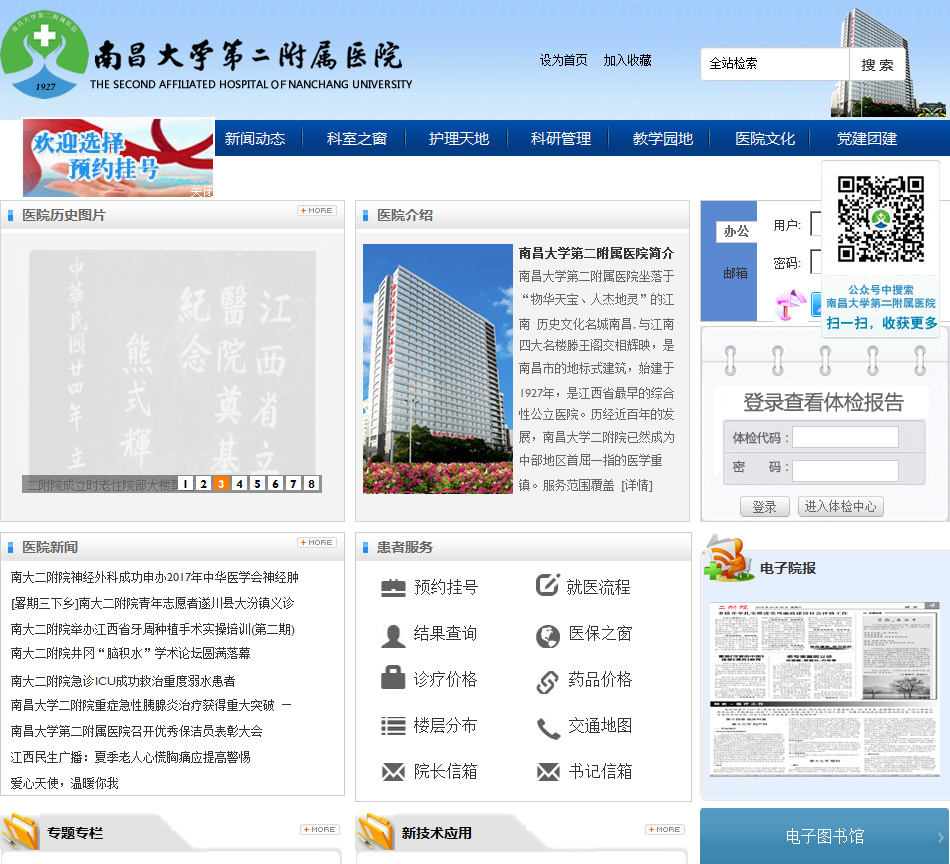Go to slide 1 in history slideshow

pos(185,484)
